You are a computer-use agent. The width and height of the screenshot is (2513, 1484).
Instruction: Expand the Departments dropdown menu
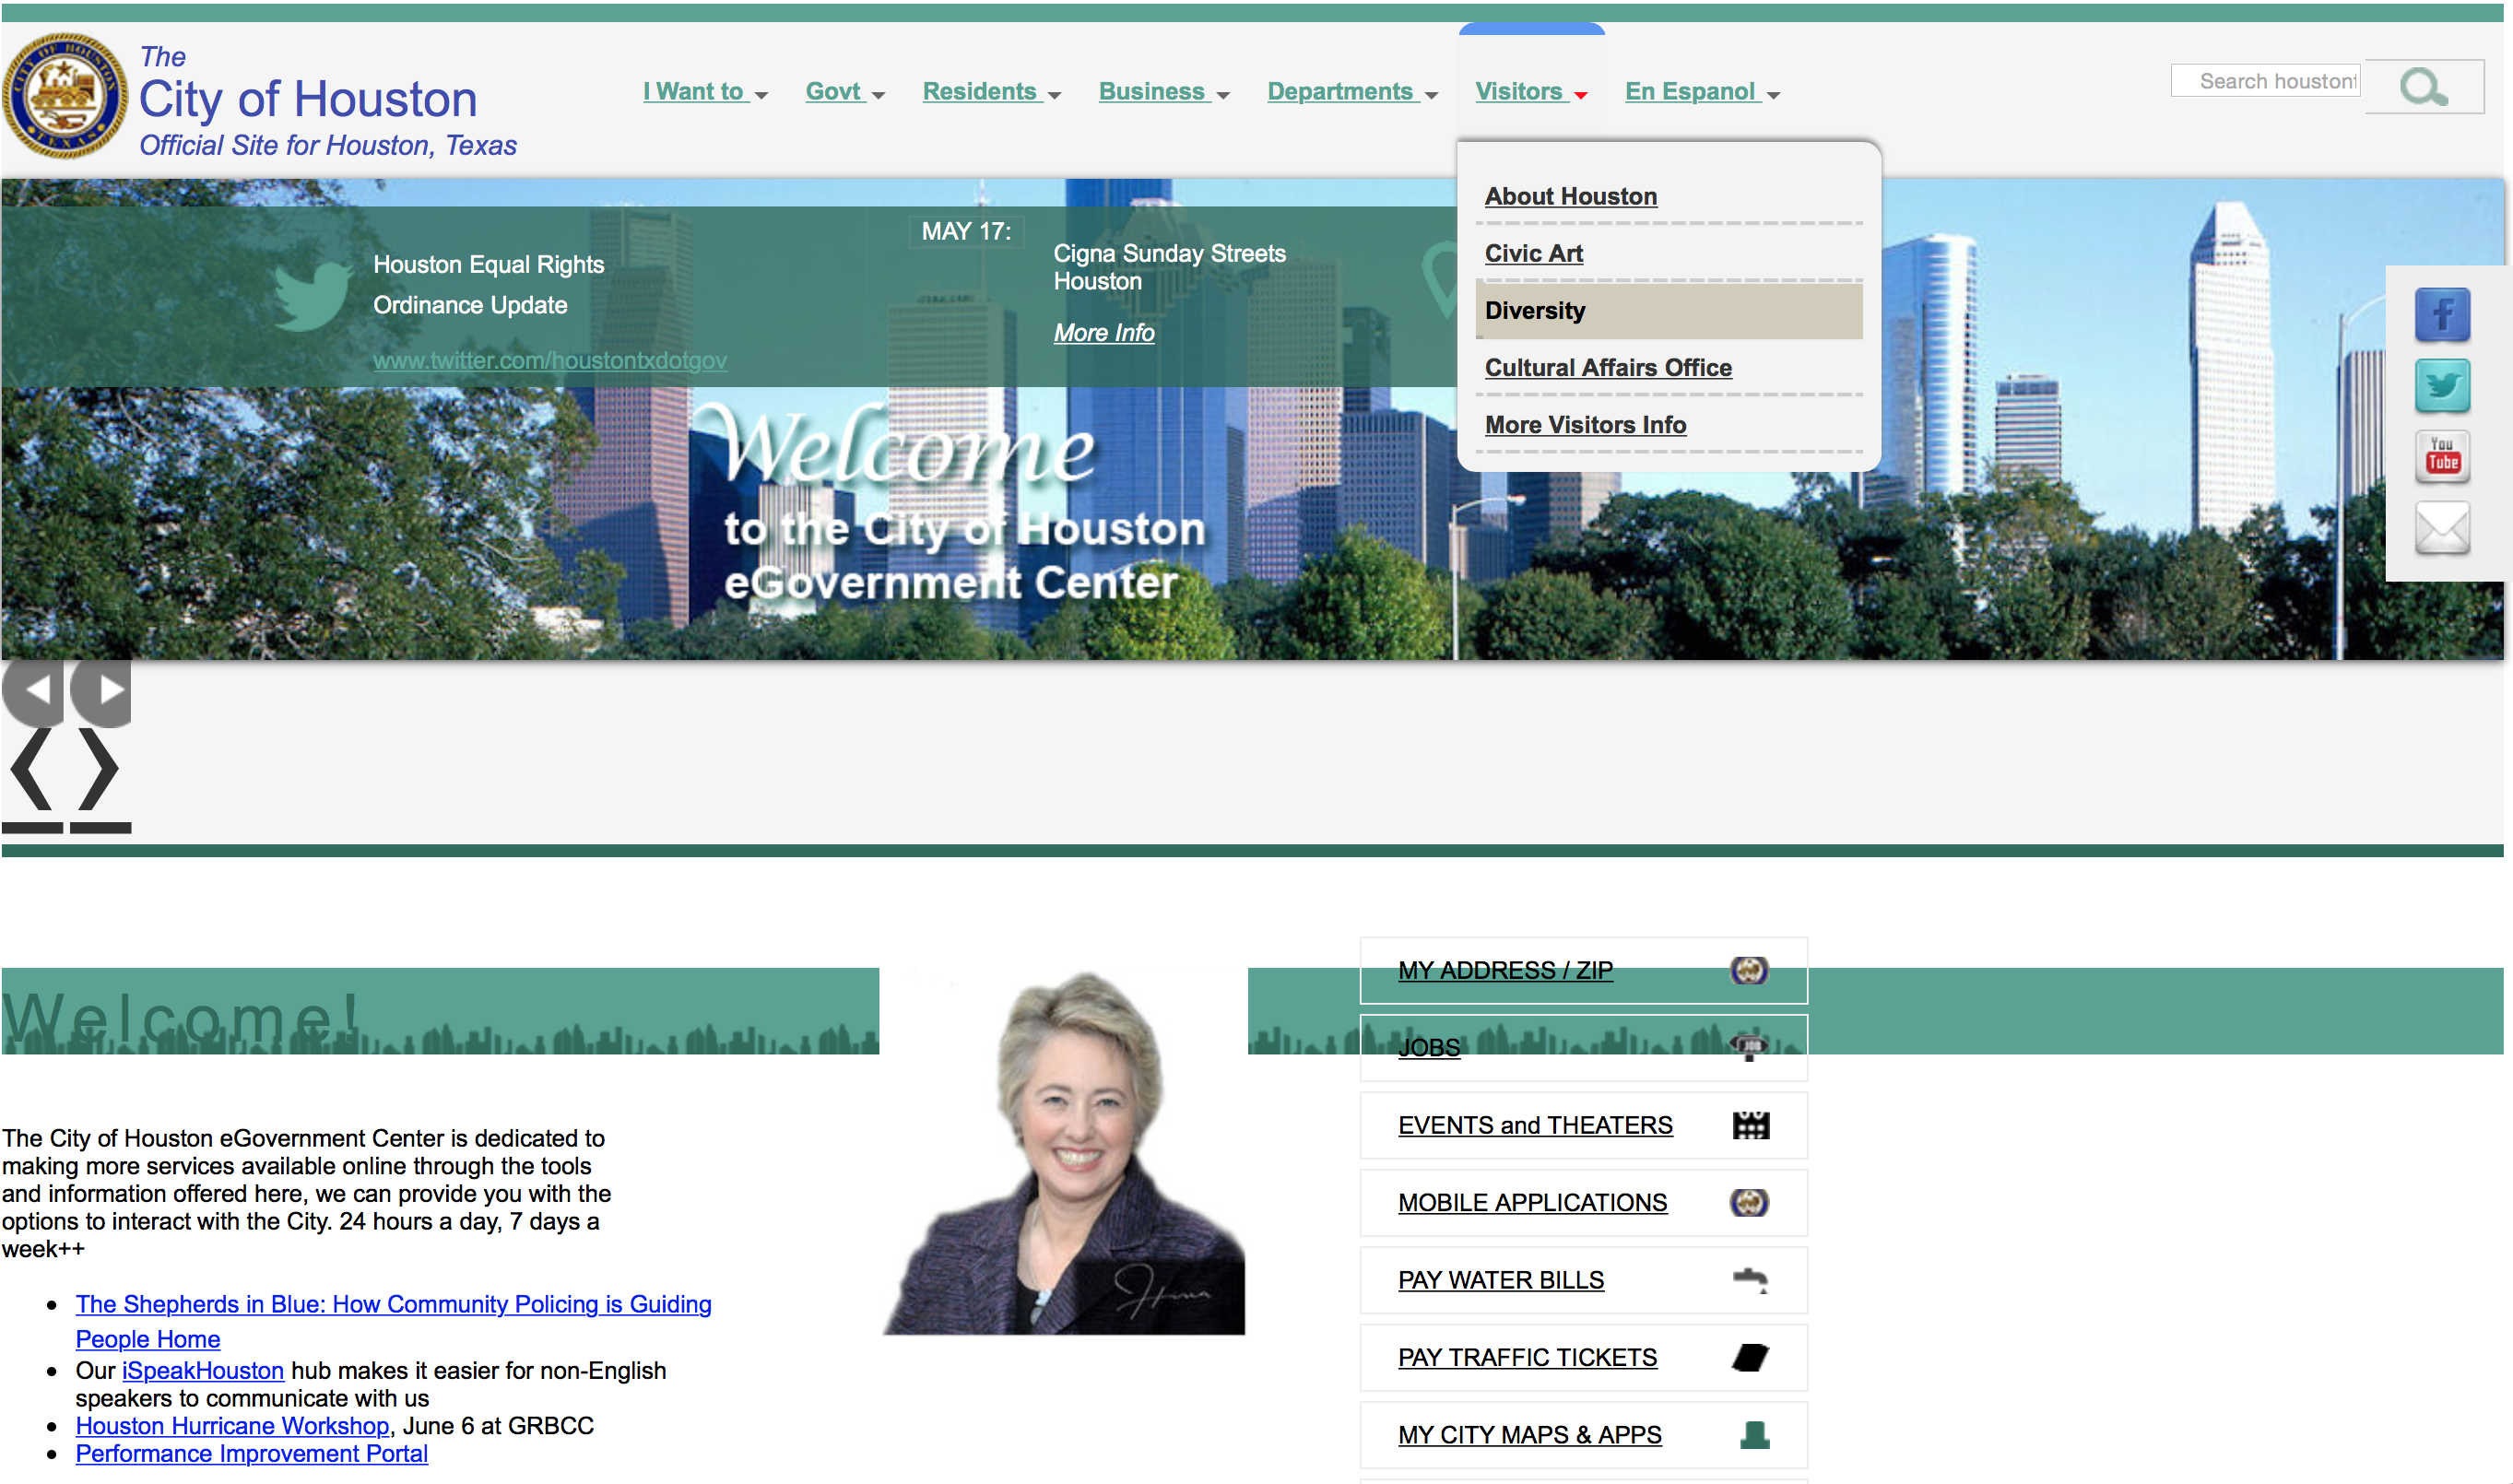click(x=1351, y=92)
